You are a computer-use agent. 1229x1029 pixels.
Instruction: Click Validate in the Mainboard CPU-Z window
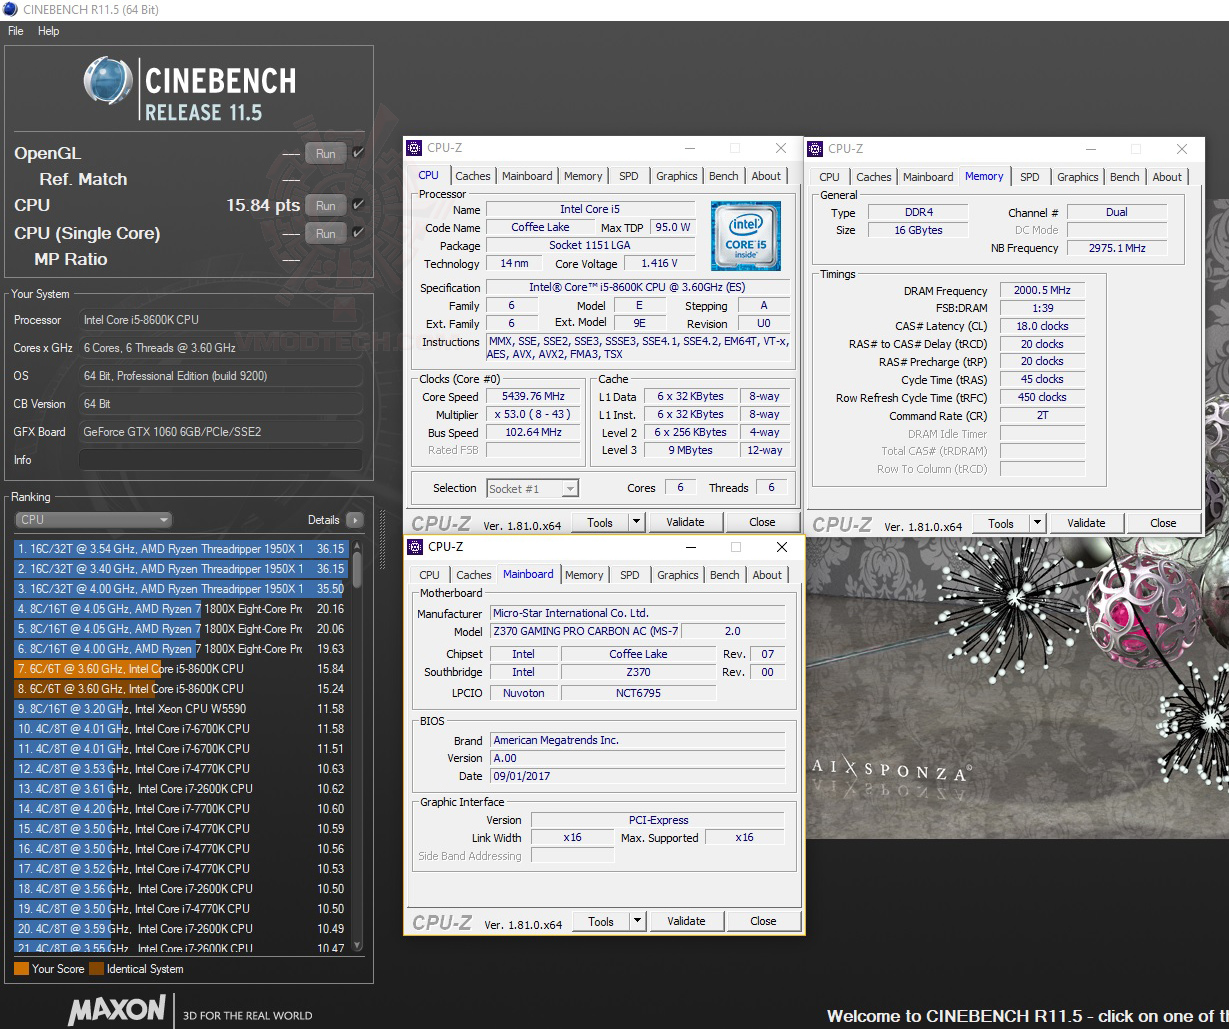pos(687,920)
